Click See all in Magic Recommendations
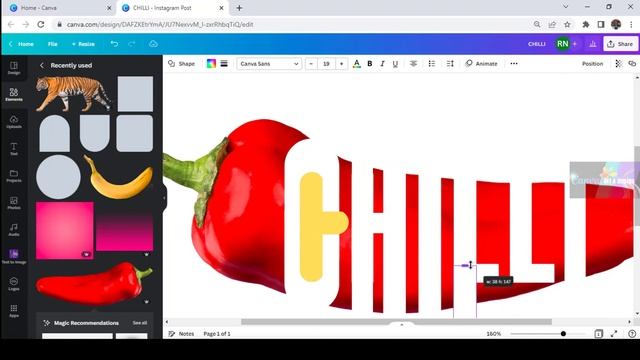This screenshot has width=640, height=360. (x=140, y=323)
